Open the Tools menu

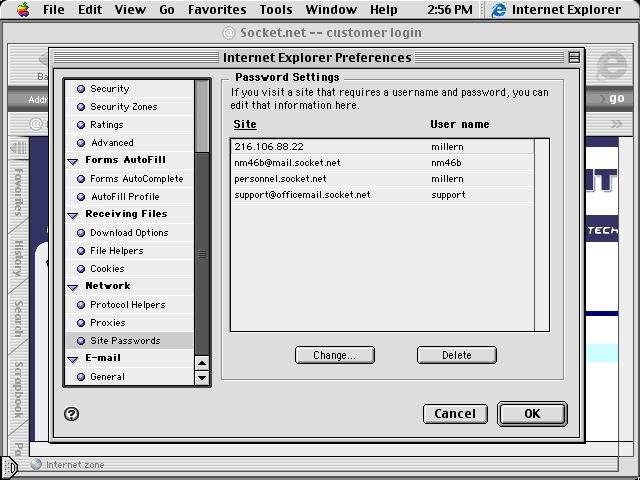(x=276, y=9)
